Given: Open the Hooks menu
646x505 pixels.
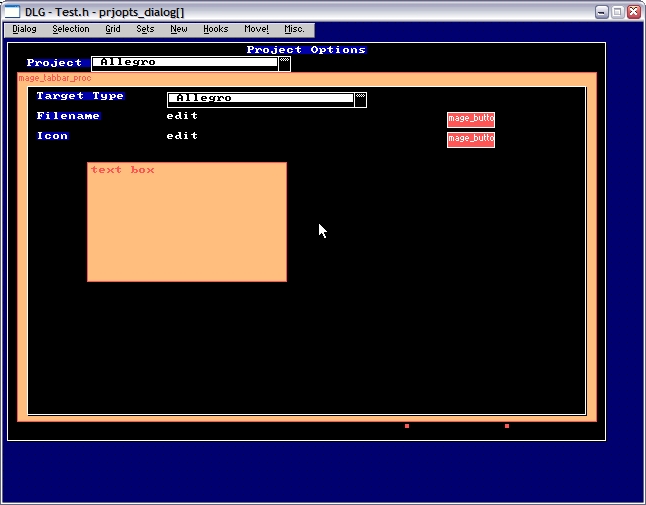Looking at the screenshot, I should pos(216,30).
